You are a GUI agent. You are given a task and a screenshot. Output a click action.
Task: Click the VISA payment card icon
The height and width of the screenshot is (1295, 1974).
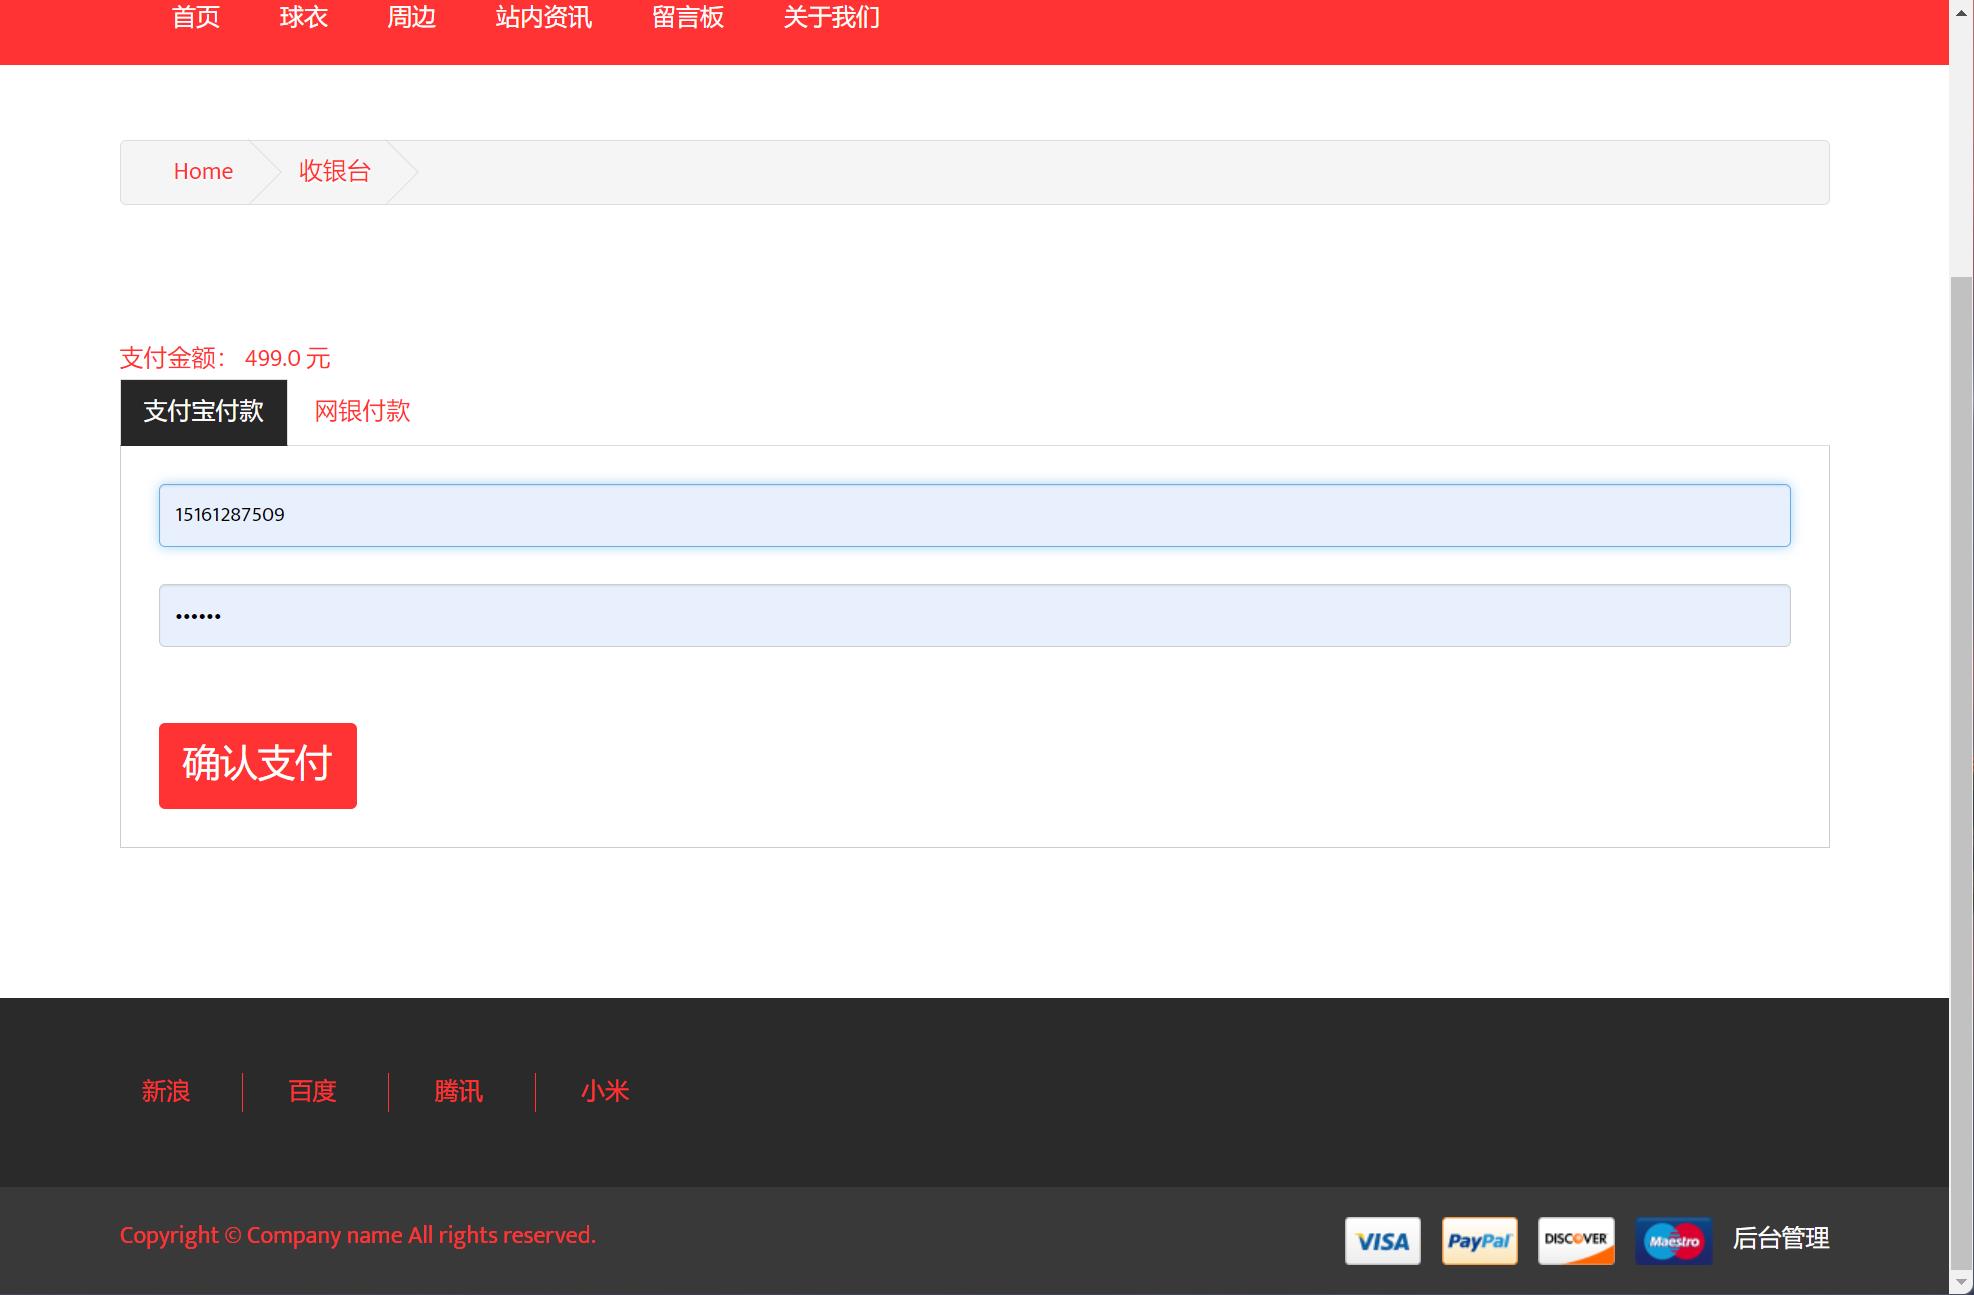point(1382,1241)
